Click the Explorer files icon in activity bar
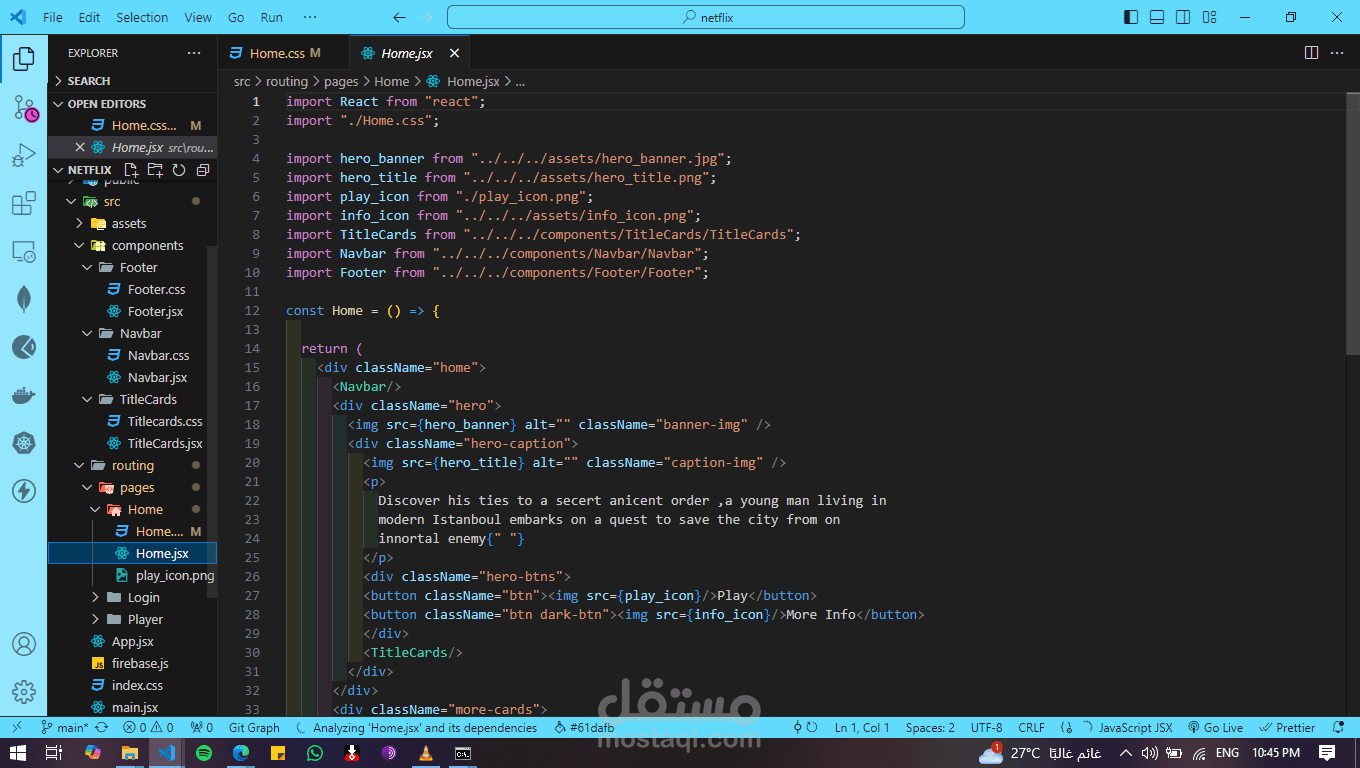 tap(24, 60)
